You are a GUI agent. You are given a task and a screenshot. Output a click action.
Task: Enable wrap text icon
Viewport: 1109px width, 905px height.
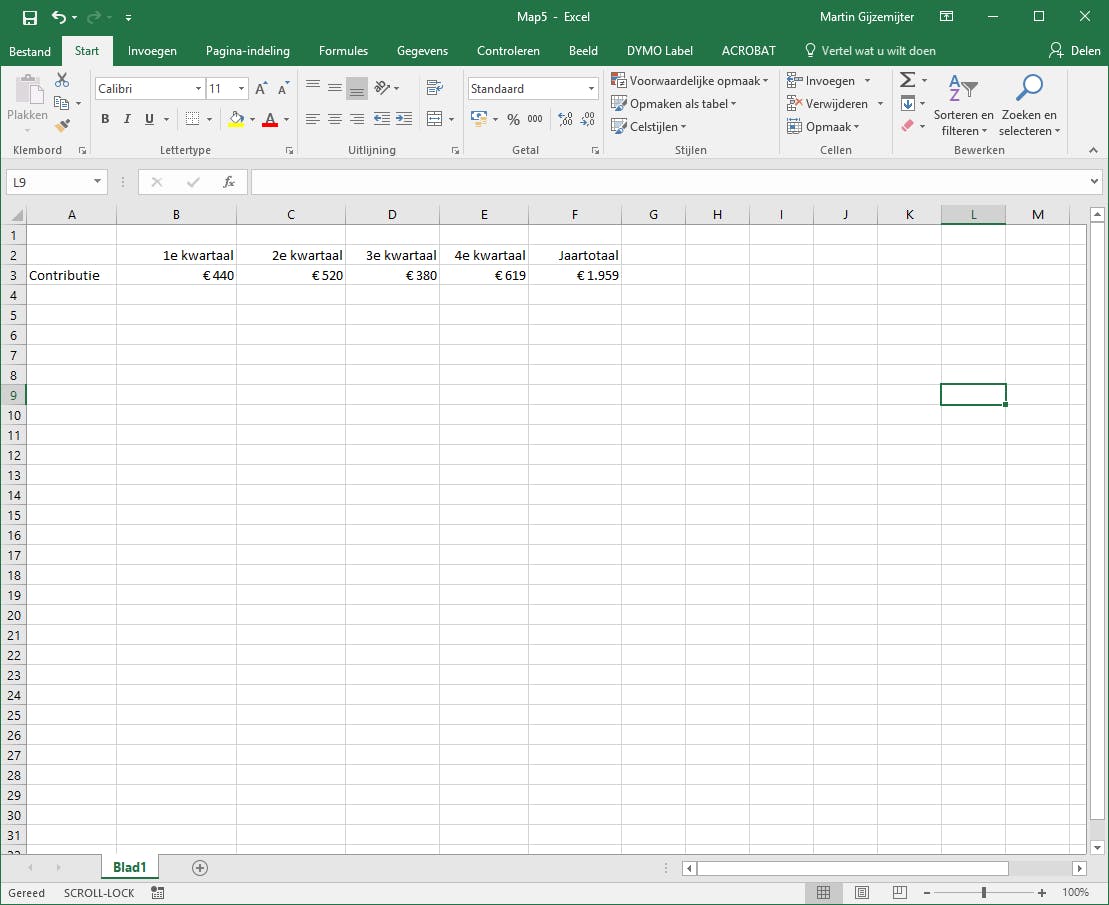tap(434, 88)
